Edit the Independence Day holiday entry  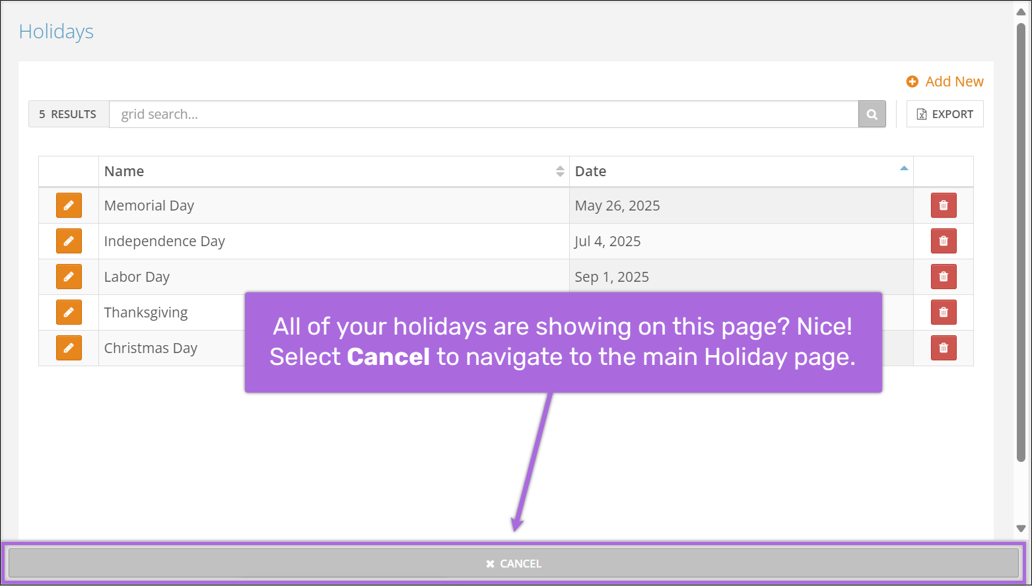coord(68,240)
